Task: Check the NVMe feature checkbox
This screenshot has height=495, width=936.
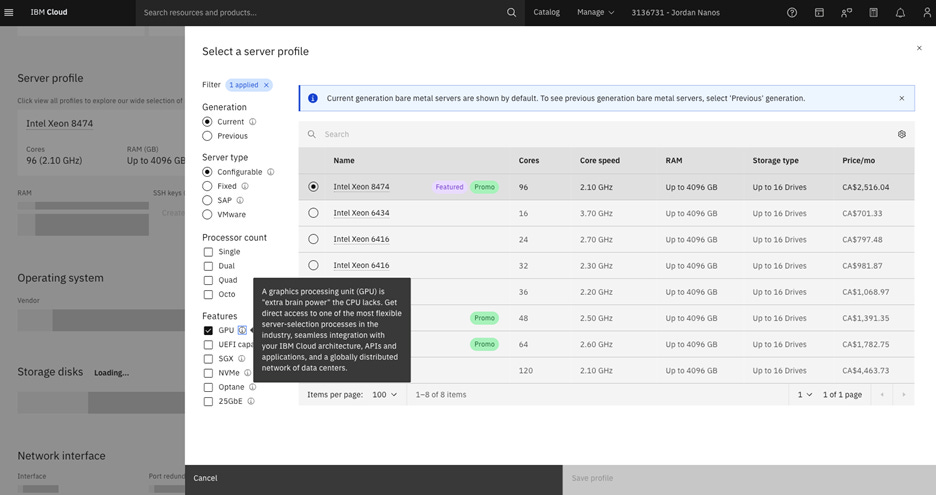Action: click(x=208, y=373)
